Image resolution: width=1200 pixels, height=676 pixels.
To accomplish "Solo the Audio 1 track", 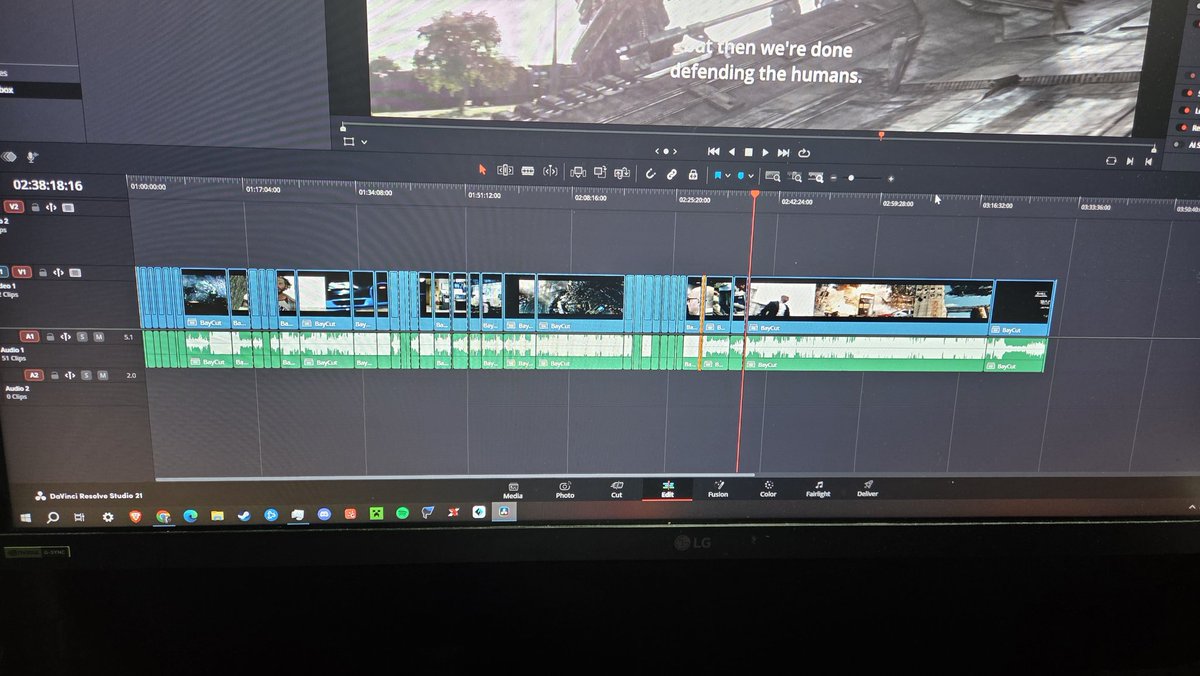I will tap(82, 337).
